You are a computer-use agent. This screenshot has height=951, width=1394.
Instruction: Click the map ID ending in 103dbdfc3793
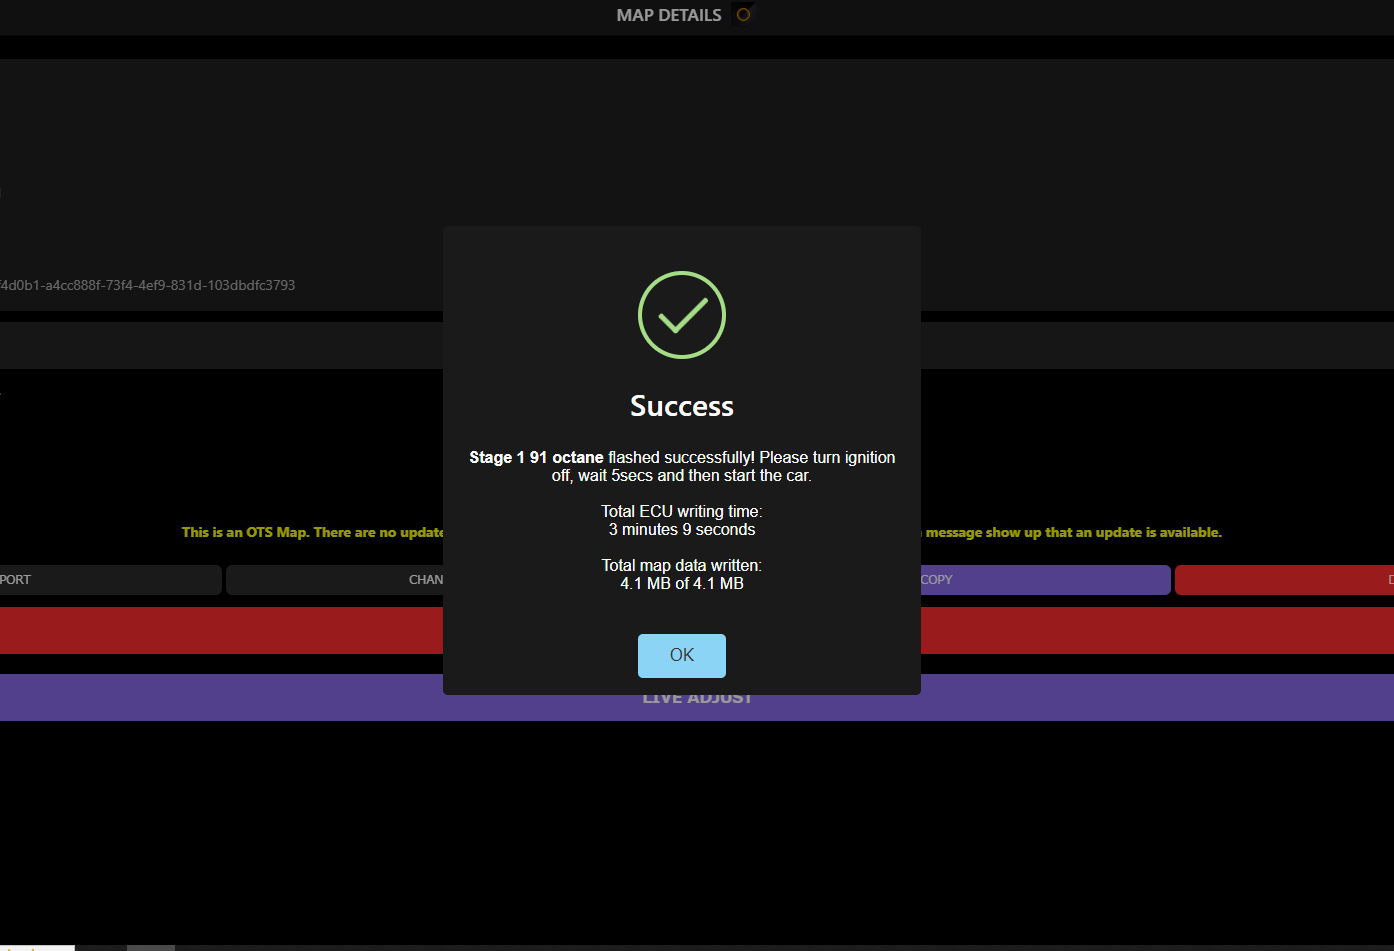click(148, 285)
